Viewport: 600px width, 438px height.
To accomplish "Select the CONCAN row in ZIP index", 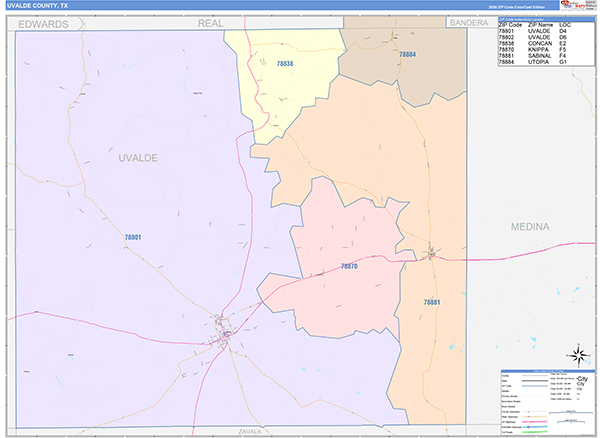I will tap(535, 44).
